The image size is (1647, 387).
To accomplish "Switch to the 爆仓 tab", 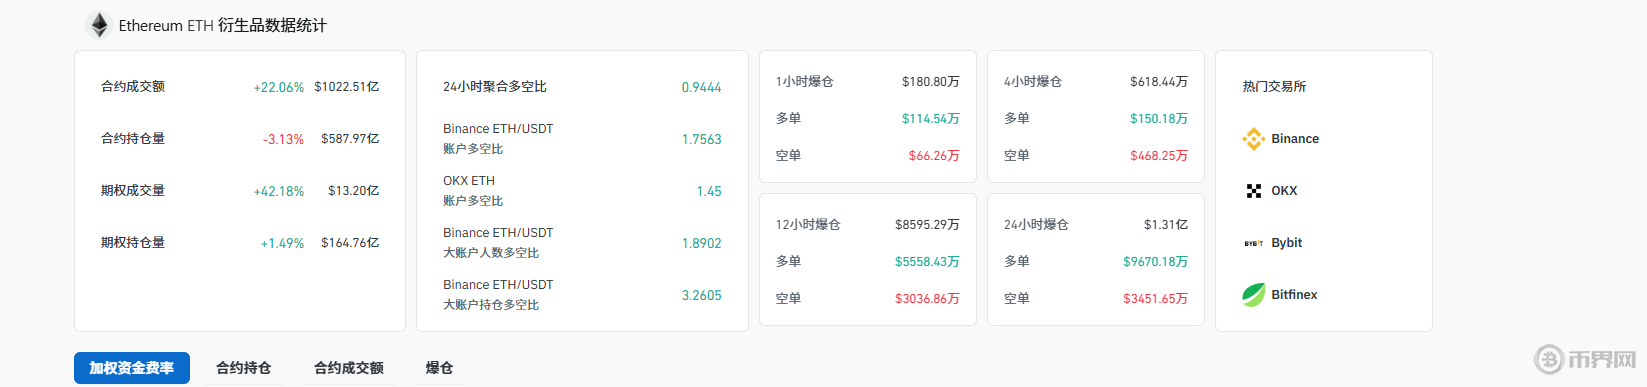I will pyautogui.click(x=439, y=368).
